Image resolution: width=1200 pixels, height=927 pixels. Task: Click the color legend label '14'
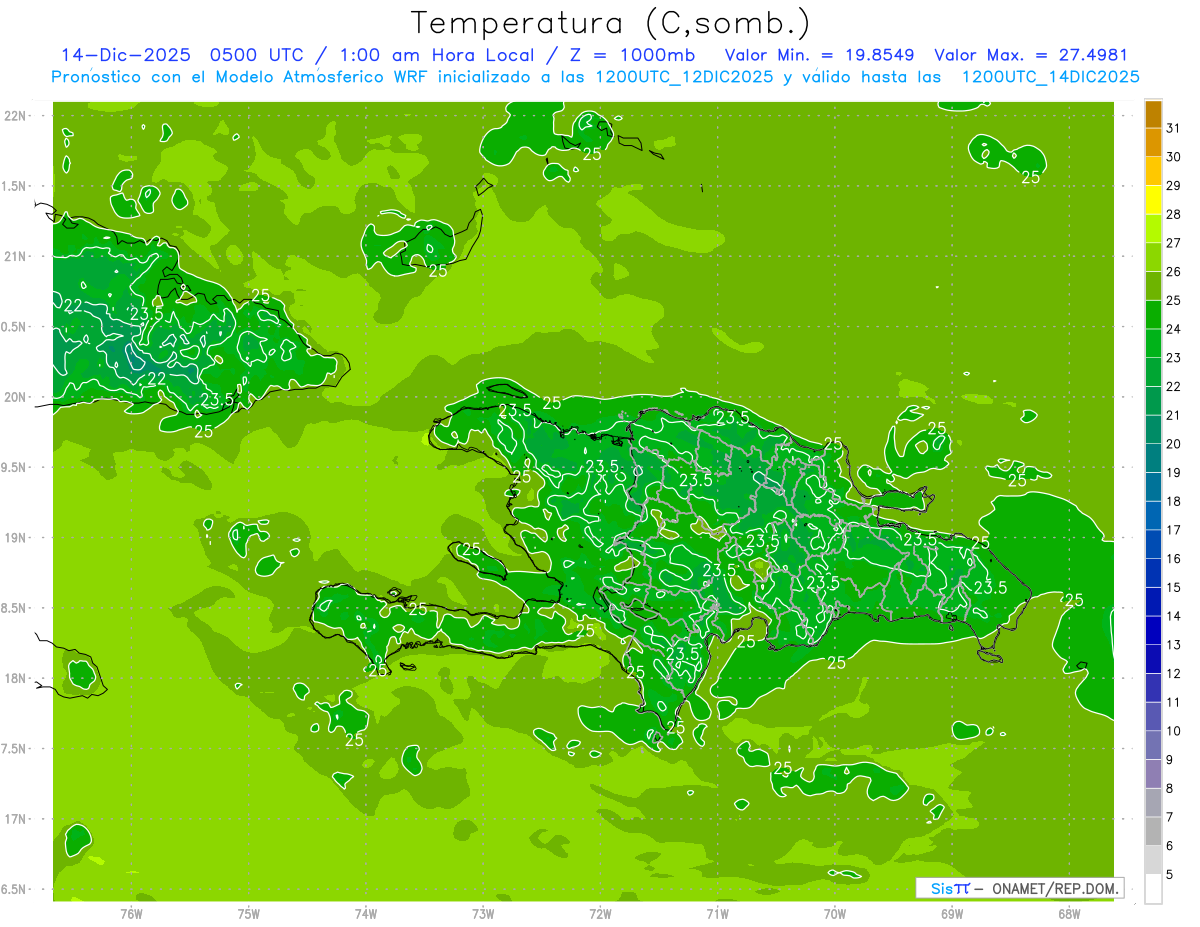click(x=1174, y=616)
